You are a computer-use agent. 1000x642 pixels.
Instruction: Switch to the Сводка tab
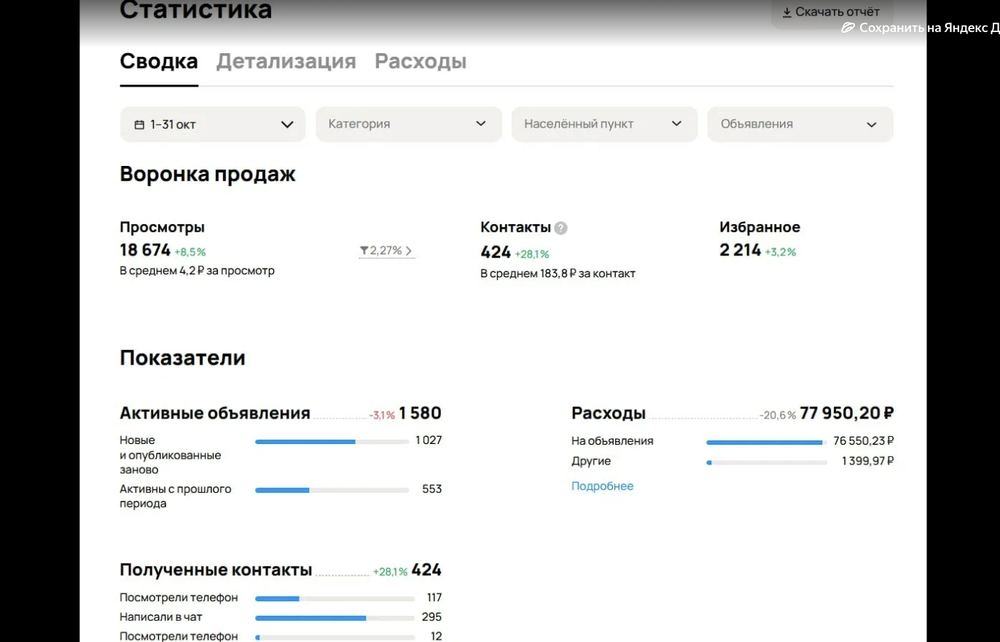159,61
